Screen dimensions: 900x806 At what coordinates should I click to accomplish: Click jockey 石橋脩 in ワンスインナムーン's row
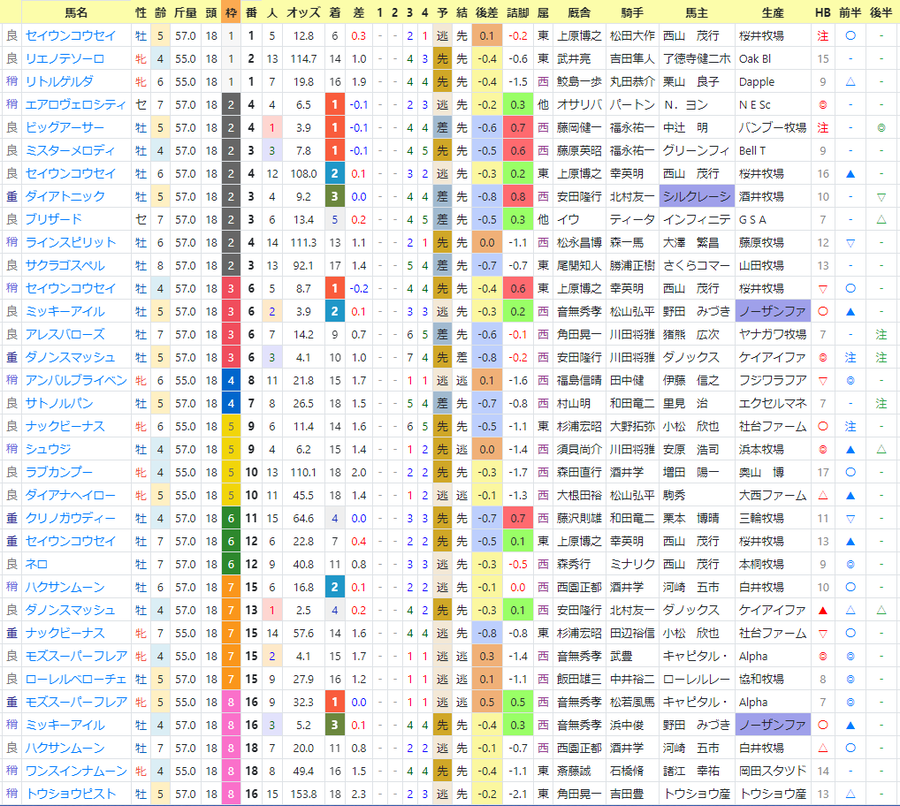pos(627,771)
